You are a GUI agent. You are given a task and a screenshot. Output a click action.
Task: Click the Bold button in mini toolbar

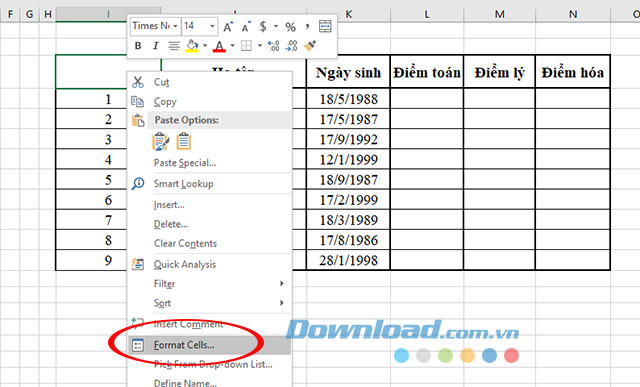point(138,46)
